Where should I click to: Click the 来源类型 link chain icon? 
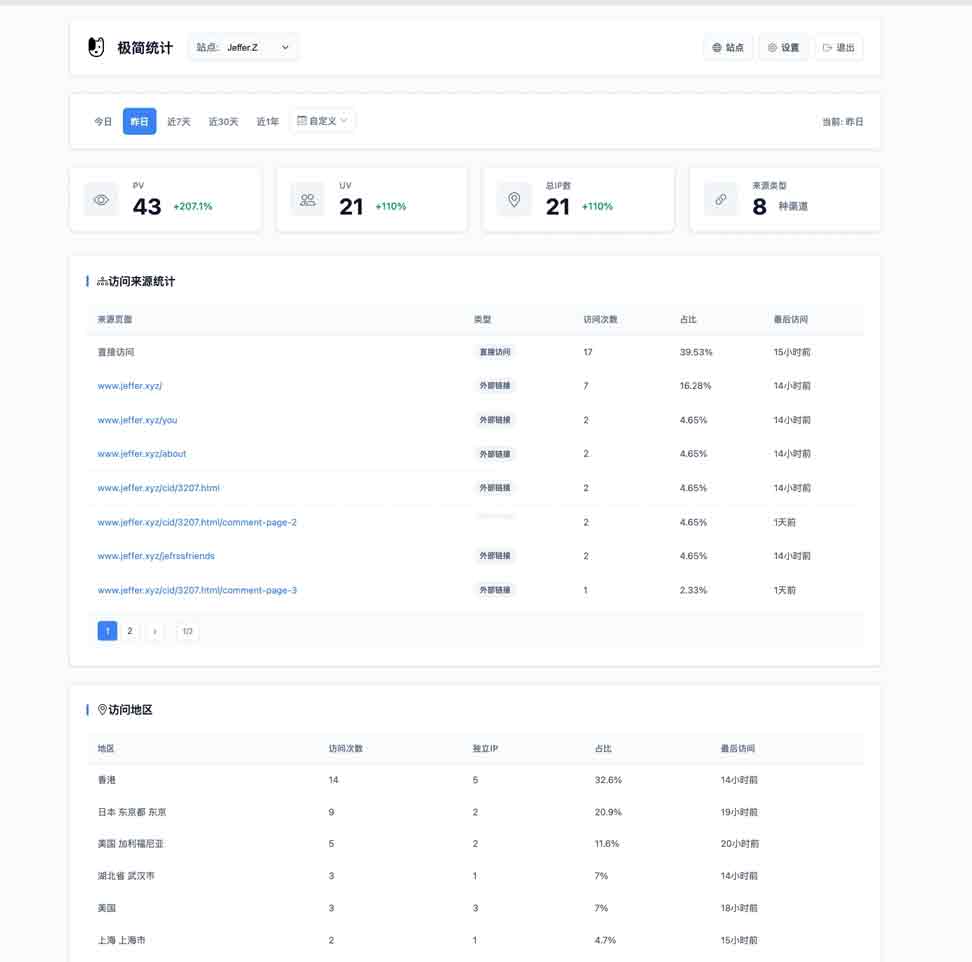[x=720, y=200]
